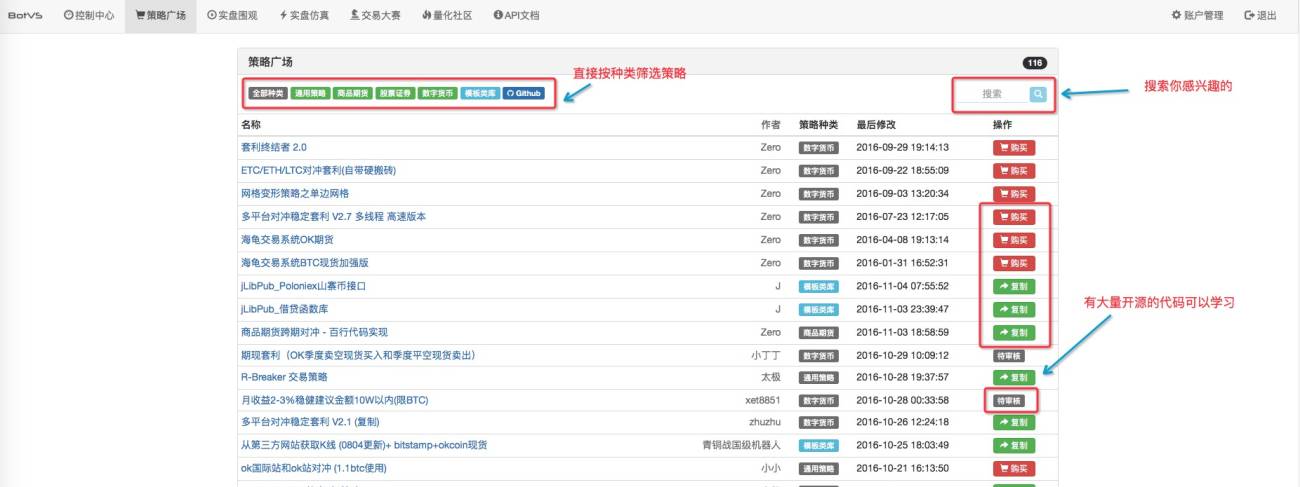
Task: Click the magnifier search button
Action: pyautogui.click(x=1038, y=94)
